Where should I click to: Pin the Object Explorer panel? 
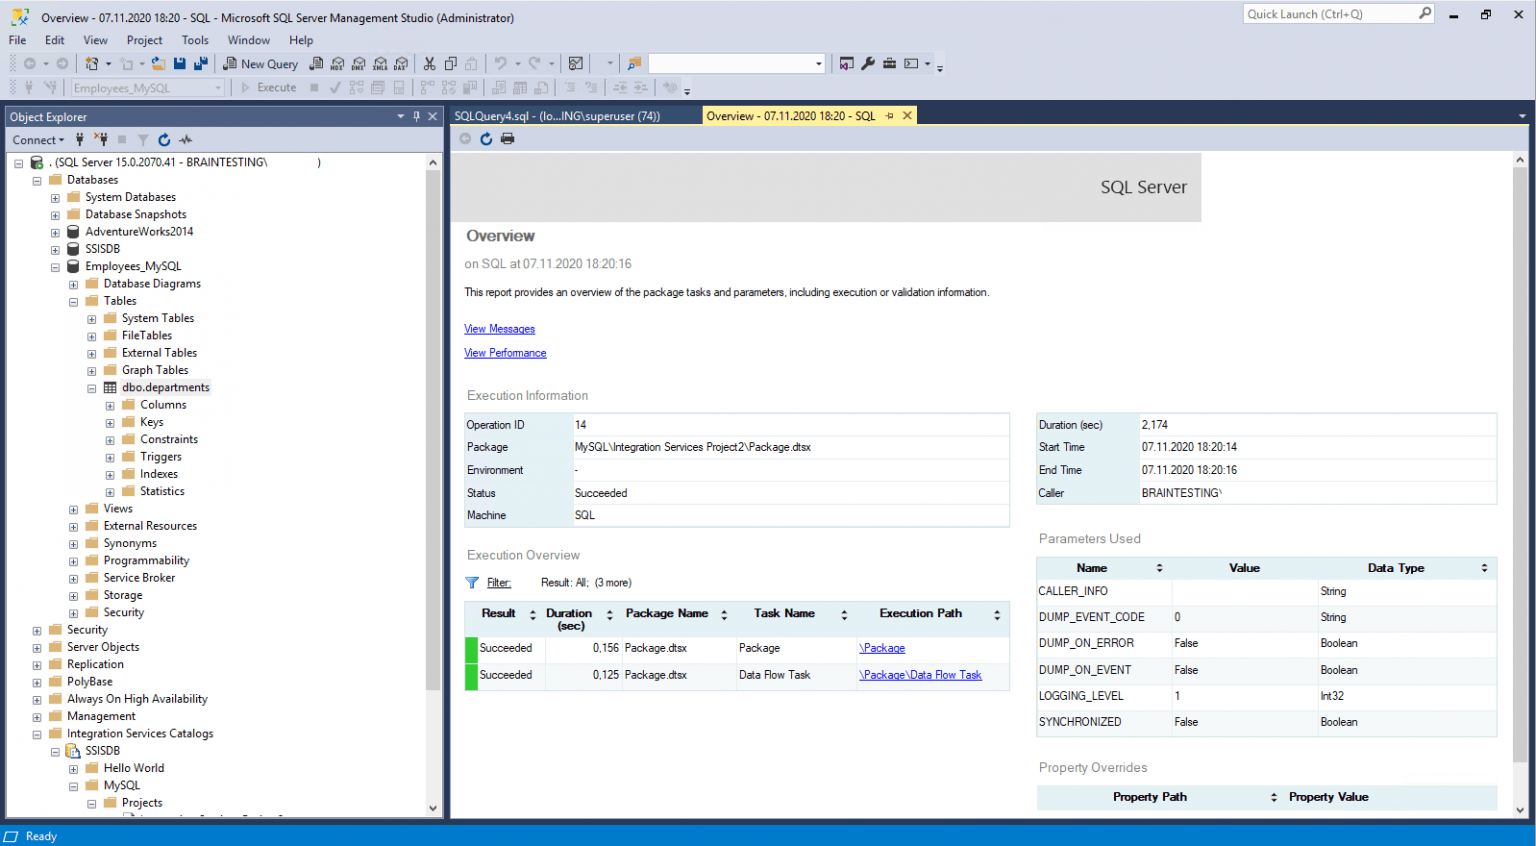click(417, 117)
